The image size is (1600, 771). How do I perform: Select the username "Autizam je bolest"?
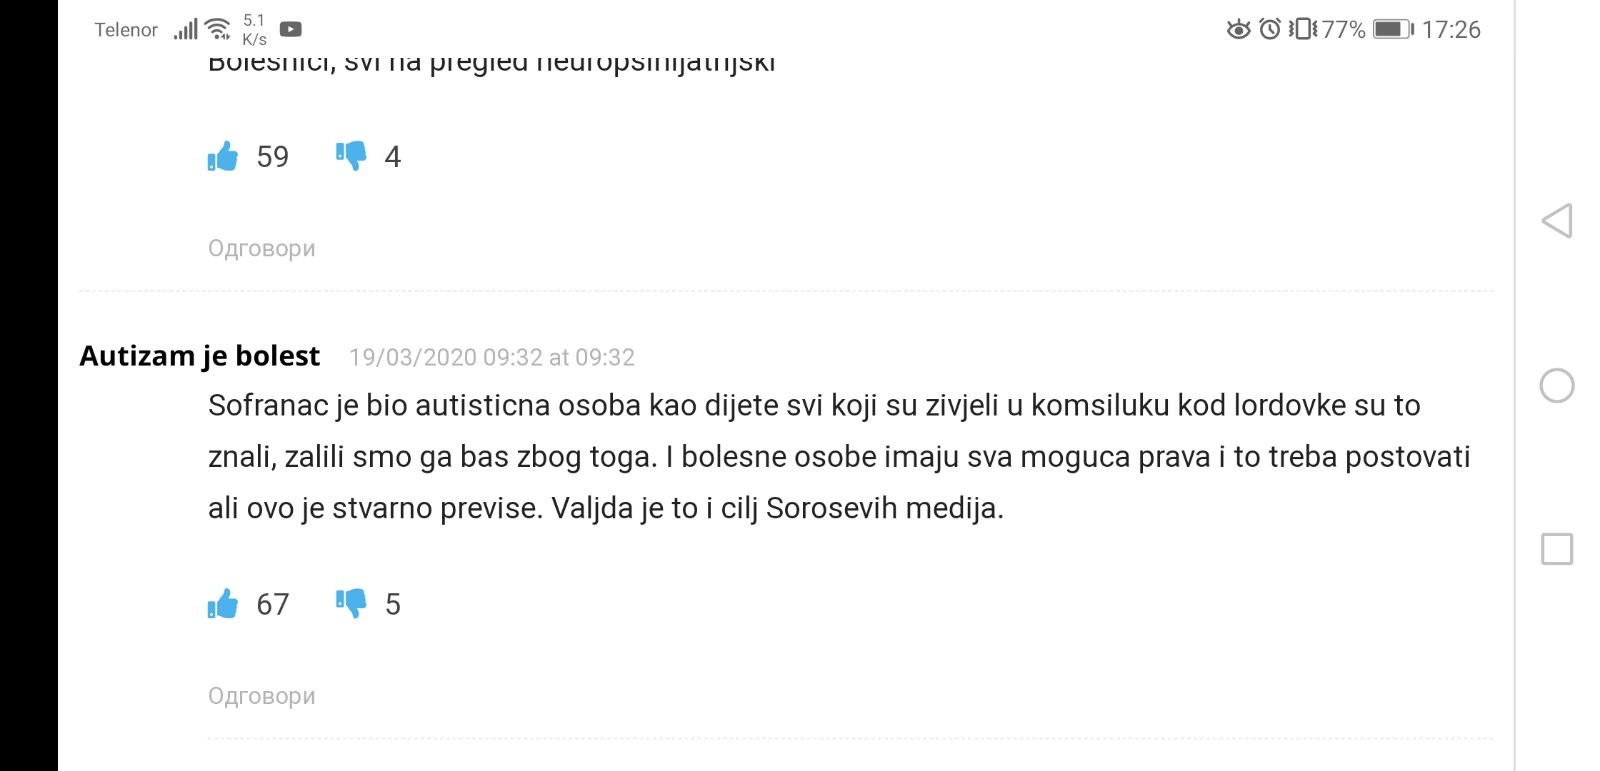(x=200, y=356)
